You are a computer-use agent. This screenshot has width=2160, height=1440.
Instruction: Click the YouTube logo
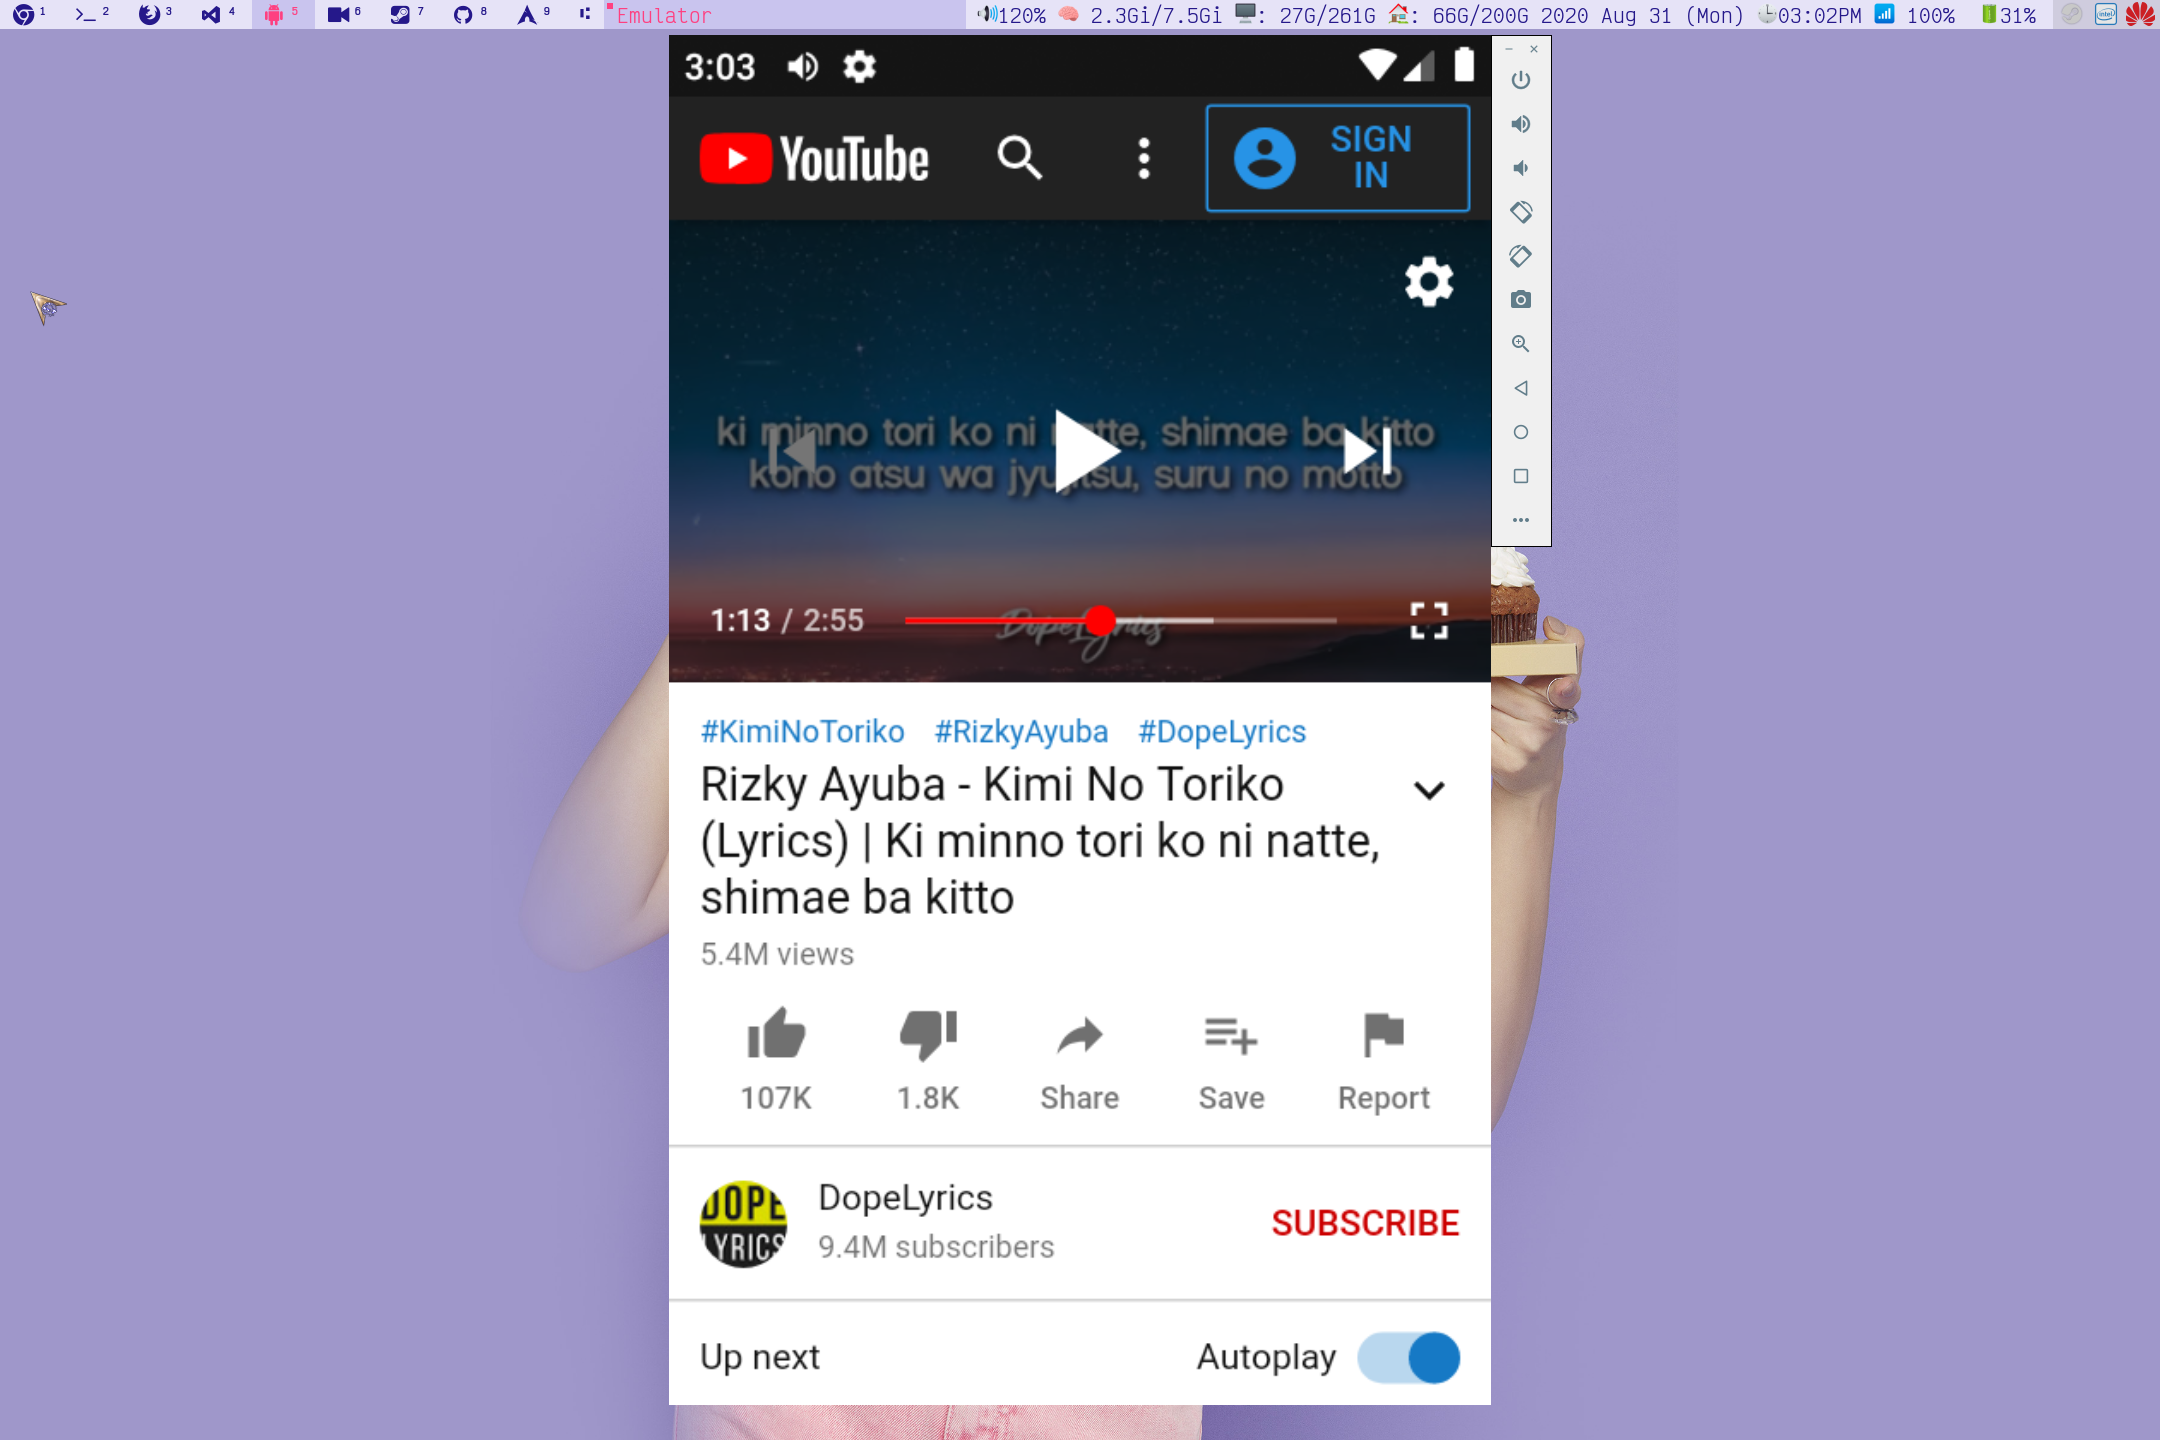click(814, 159)
